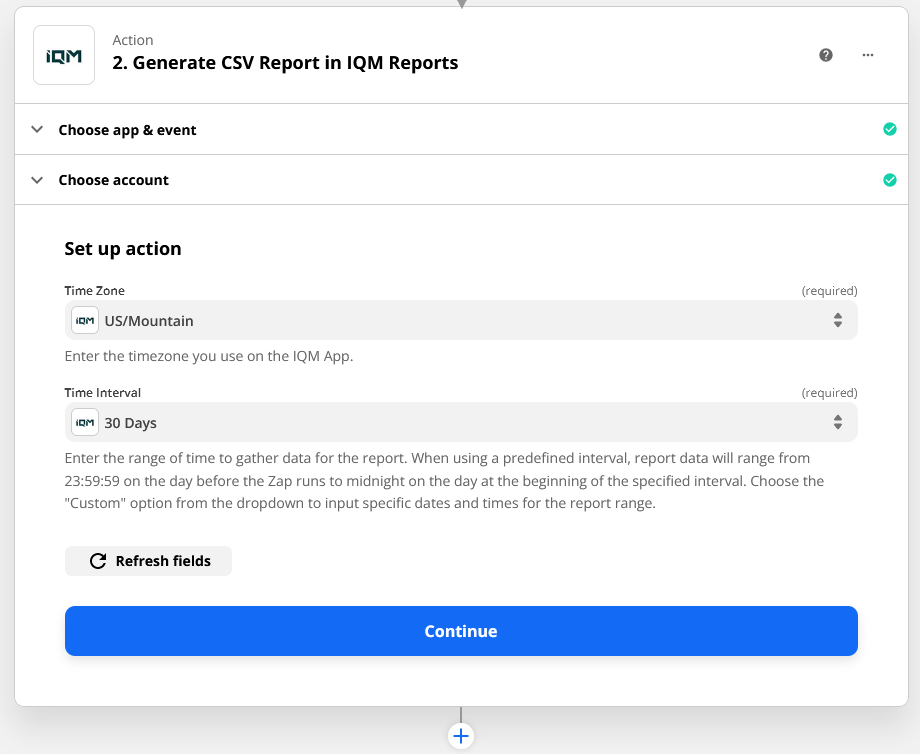Click the Refresh fields button label
Screen dimensions: 920x754
[163, 561]
